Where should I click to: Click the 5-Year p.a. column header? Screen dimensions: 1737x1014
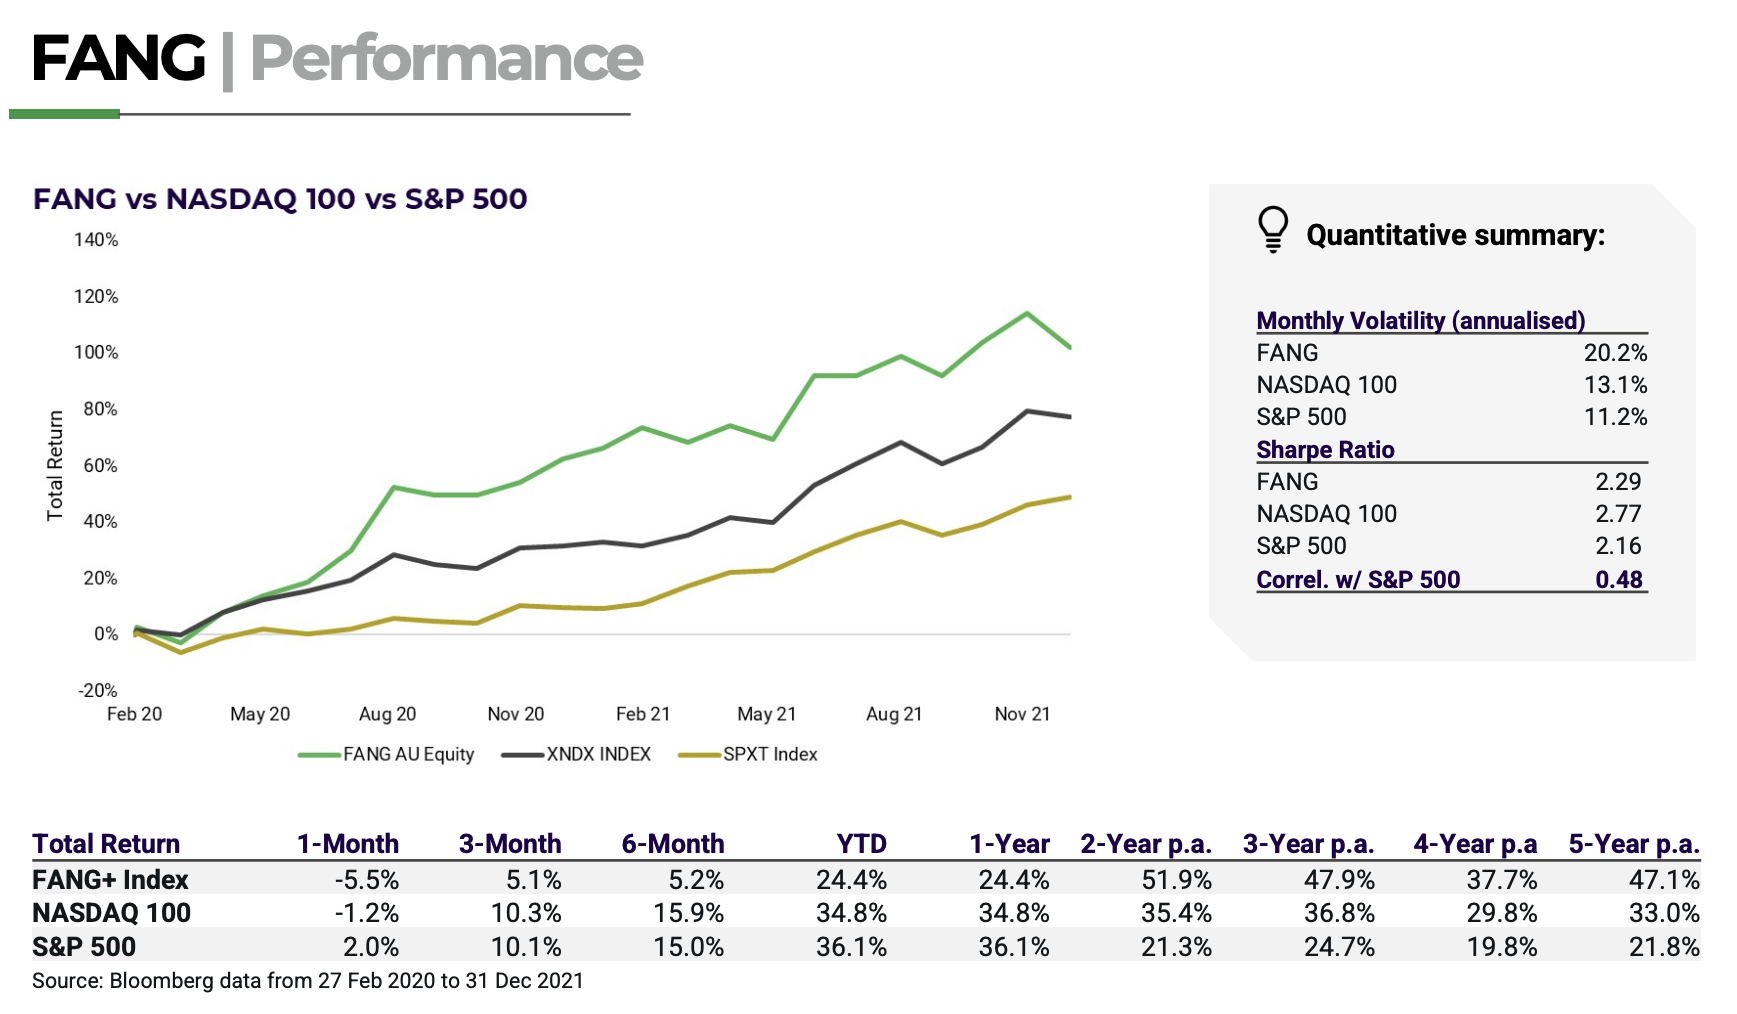[1634, 844]
